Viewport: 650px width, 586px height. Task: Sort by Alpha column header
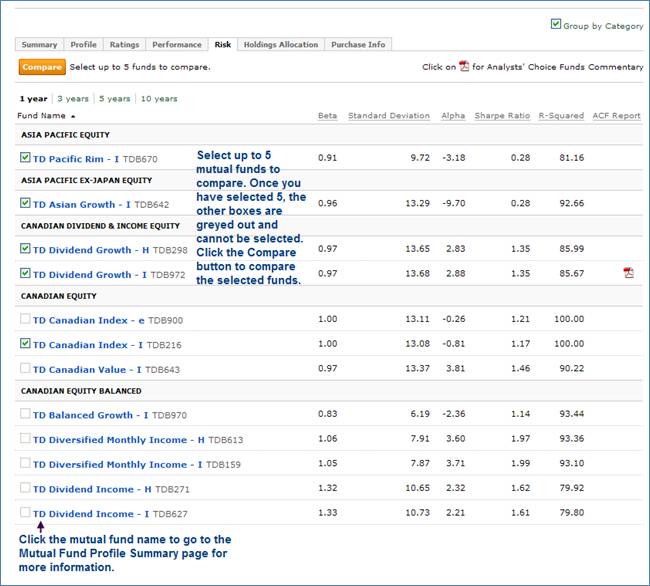453,116
